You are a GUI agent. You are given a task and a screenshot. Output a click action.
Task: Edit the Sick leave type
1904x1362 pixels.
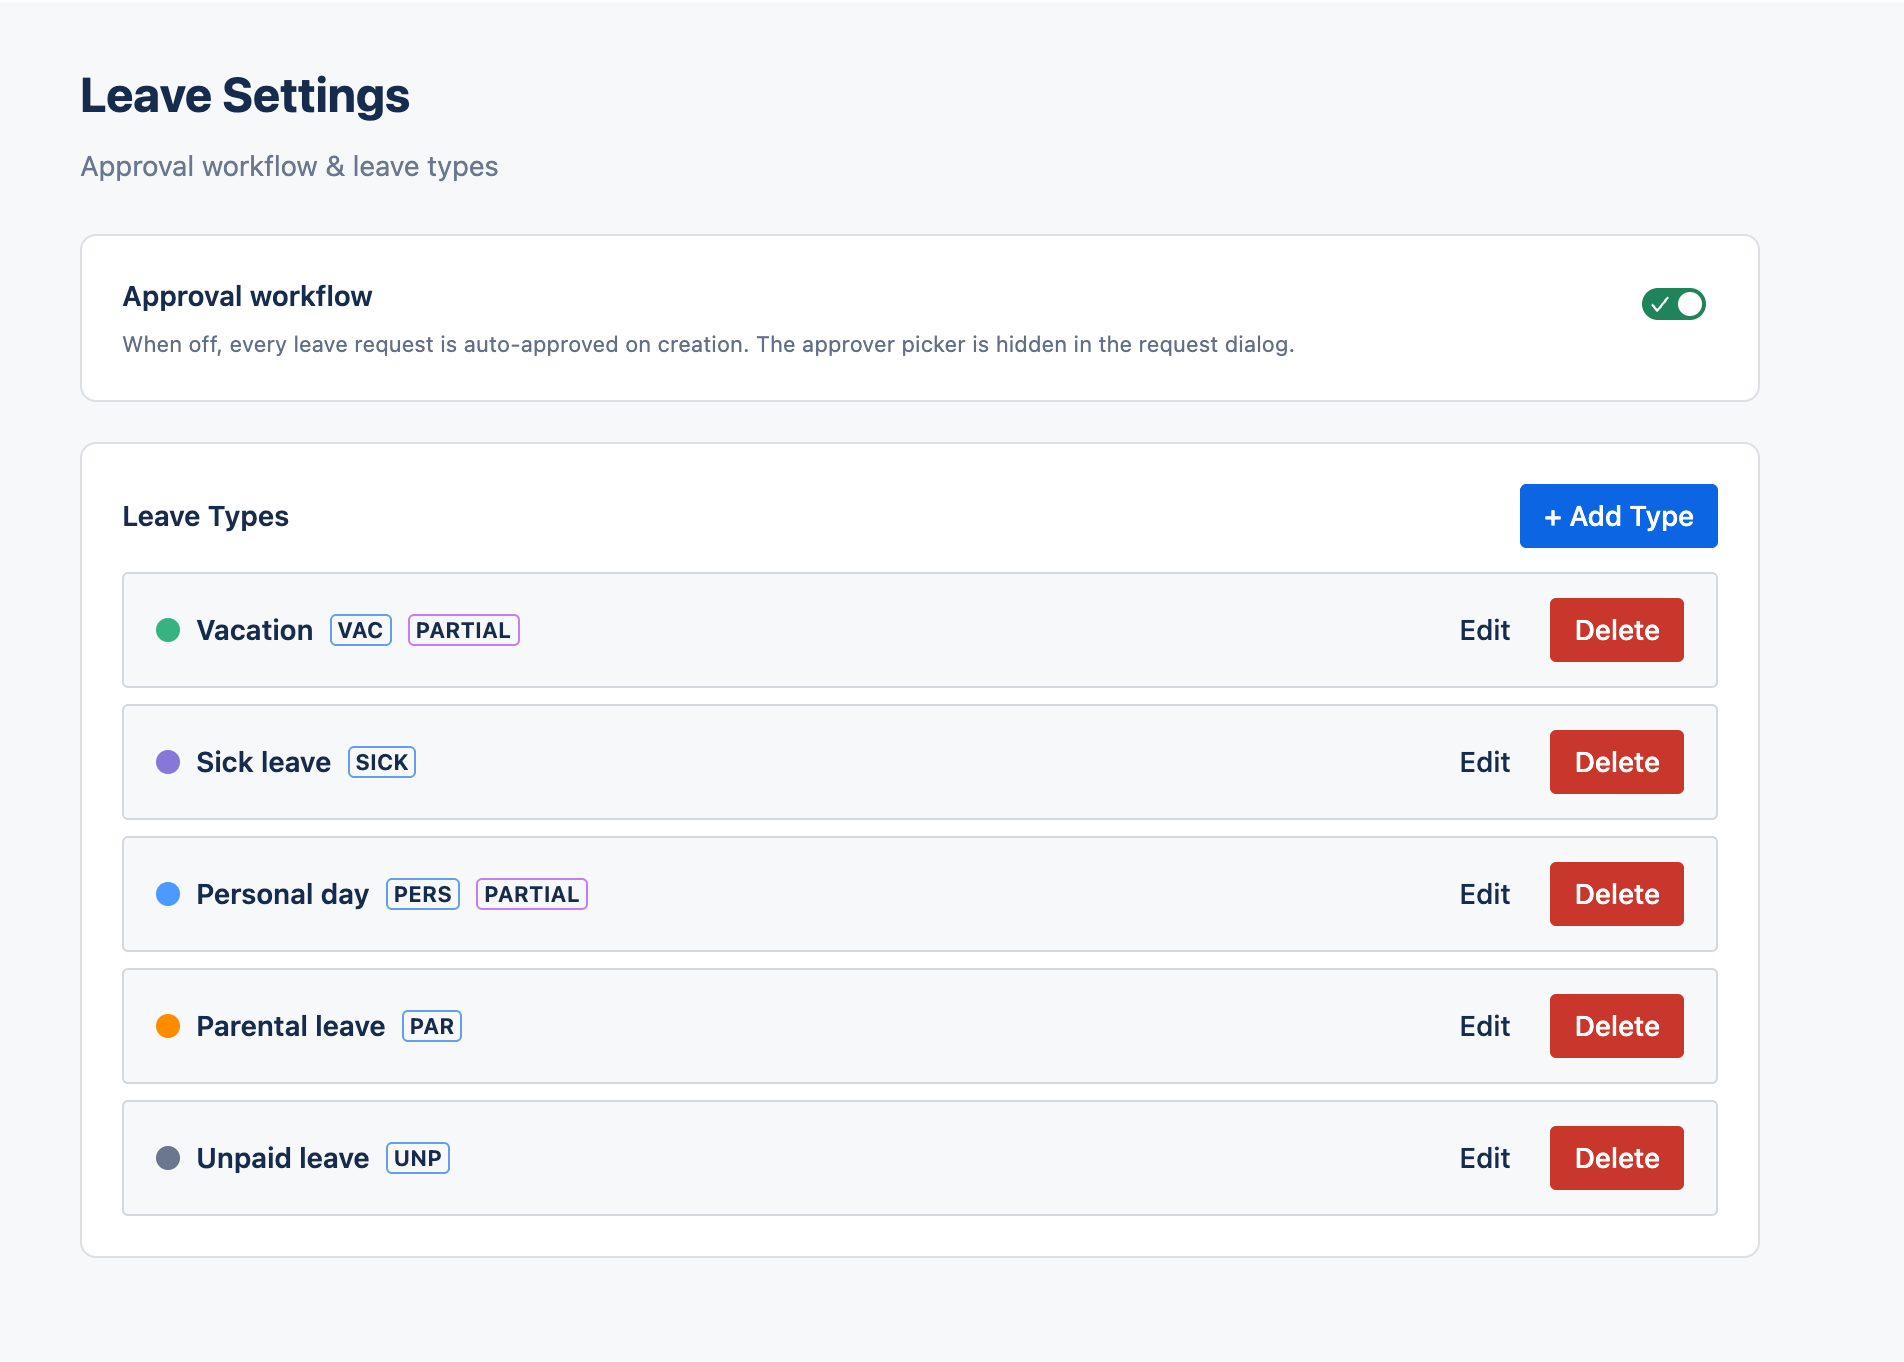point(1484,762)
